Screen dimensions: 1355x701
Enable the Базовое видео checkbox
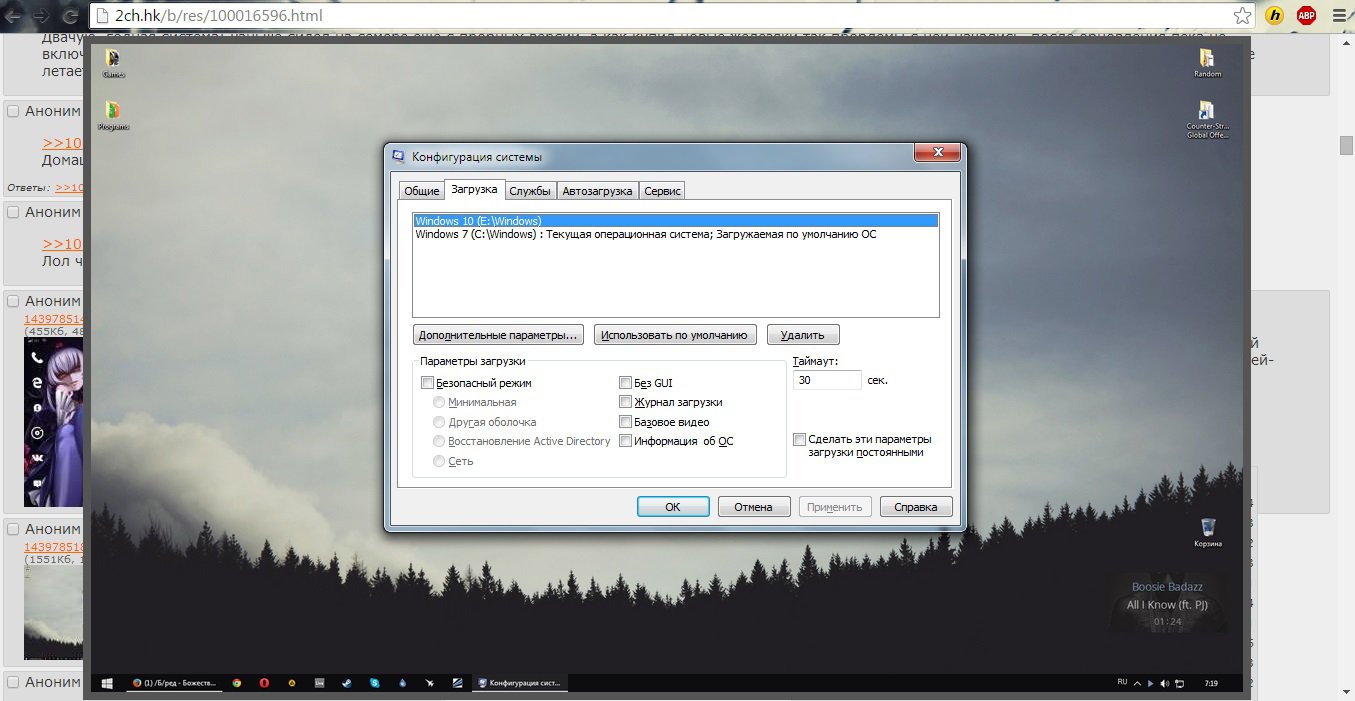[x=626, y=422]
